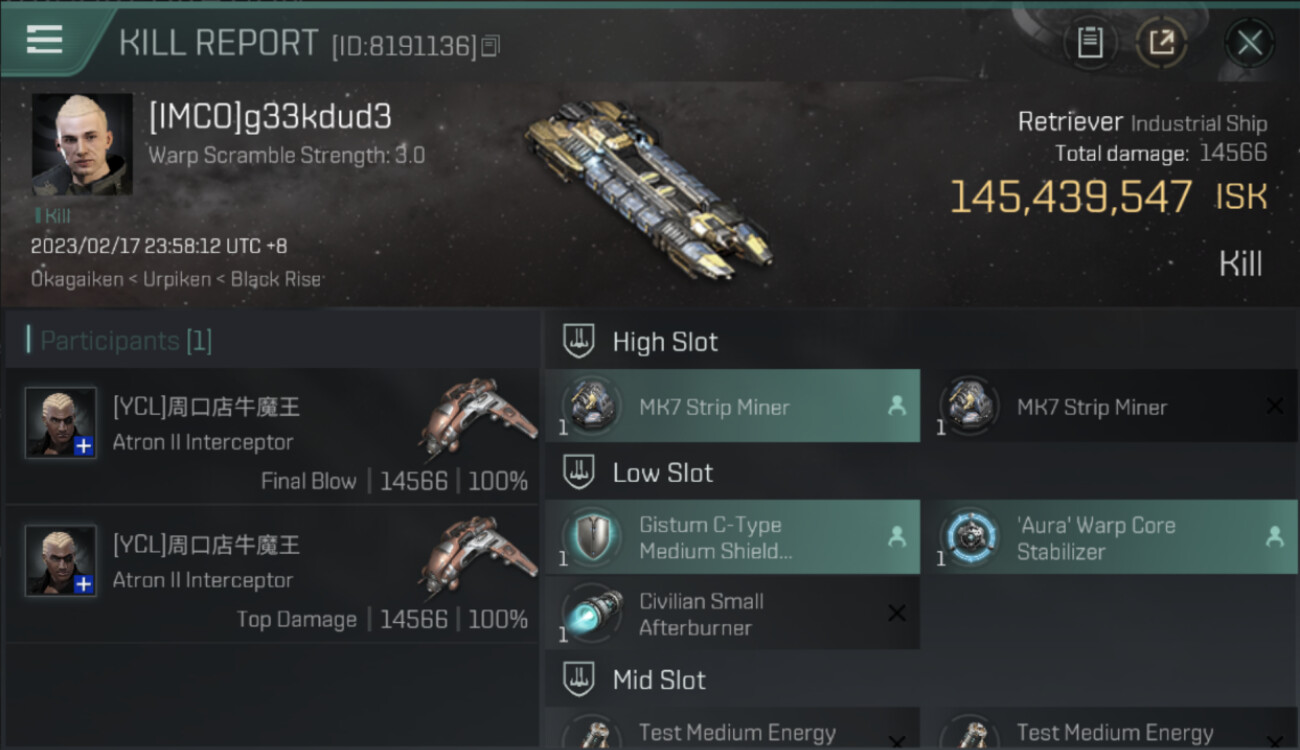Toggle X mark on second MK7 Strip Miner
Viewport: 1300px width, 750px height.
pos(1275,406)
